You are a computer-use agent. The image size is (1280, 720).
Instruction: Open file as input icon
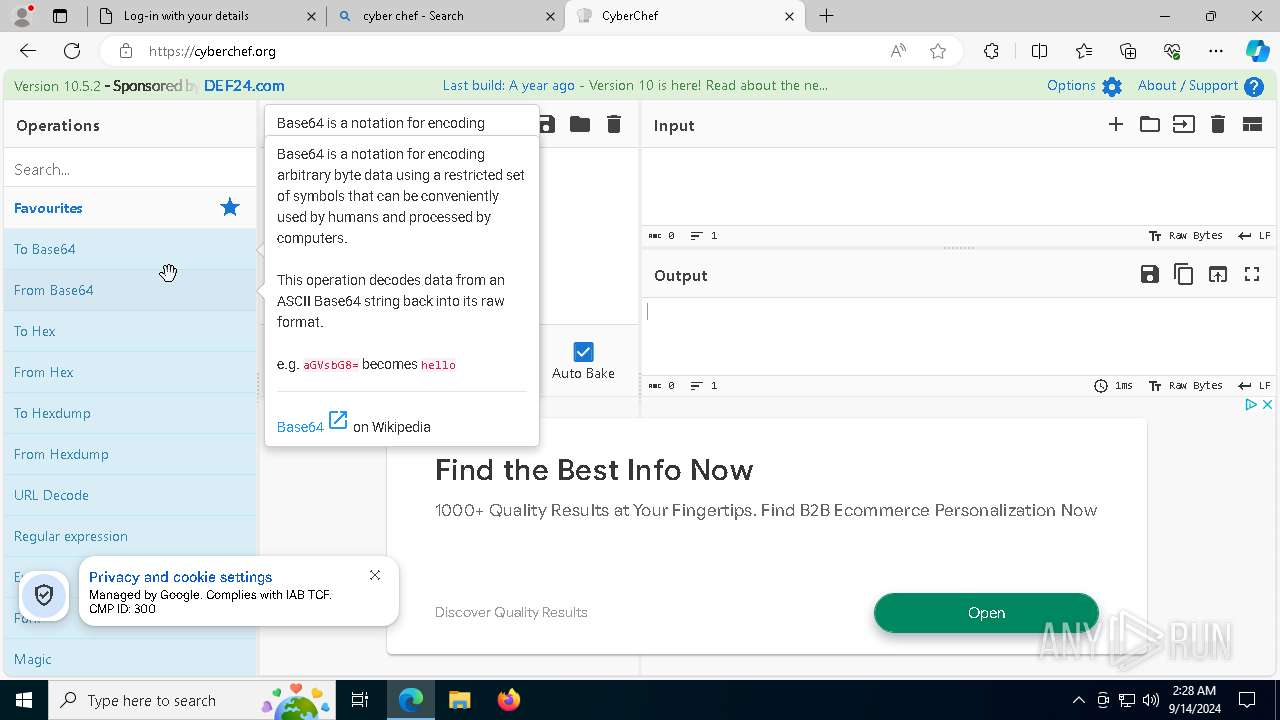[1184, 124]
